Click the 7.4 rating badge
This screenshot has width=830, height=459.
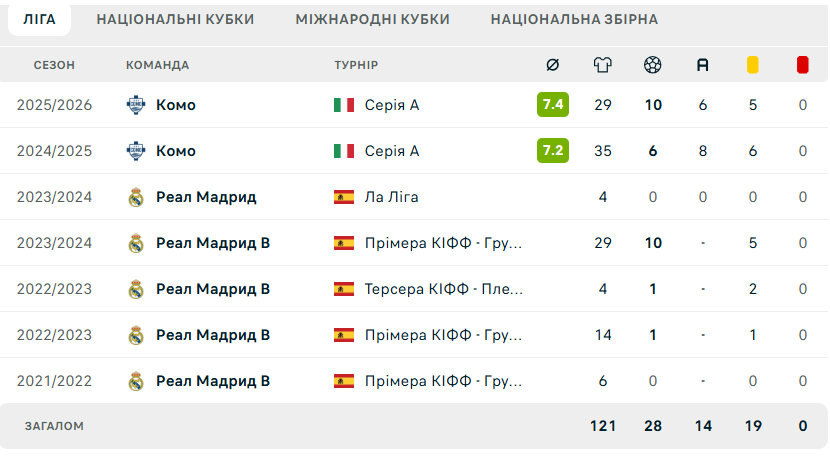tap(553, 104)
